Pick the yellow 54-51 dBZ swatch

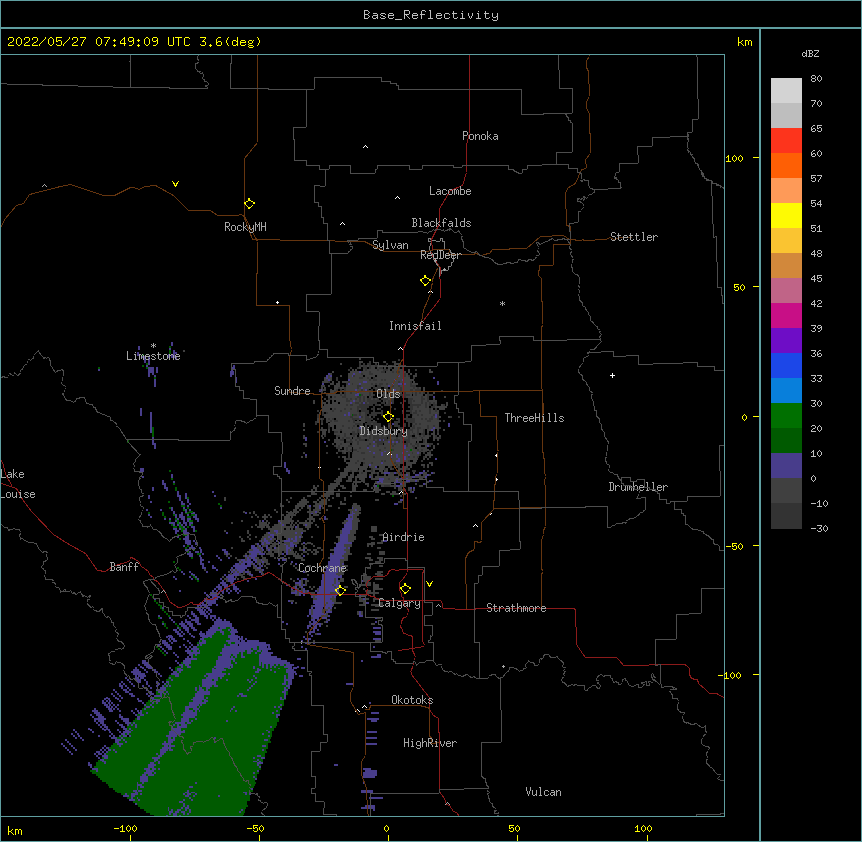point(786,215)
